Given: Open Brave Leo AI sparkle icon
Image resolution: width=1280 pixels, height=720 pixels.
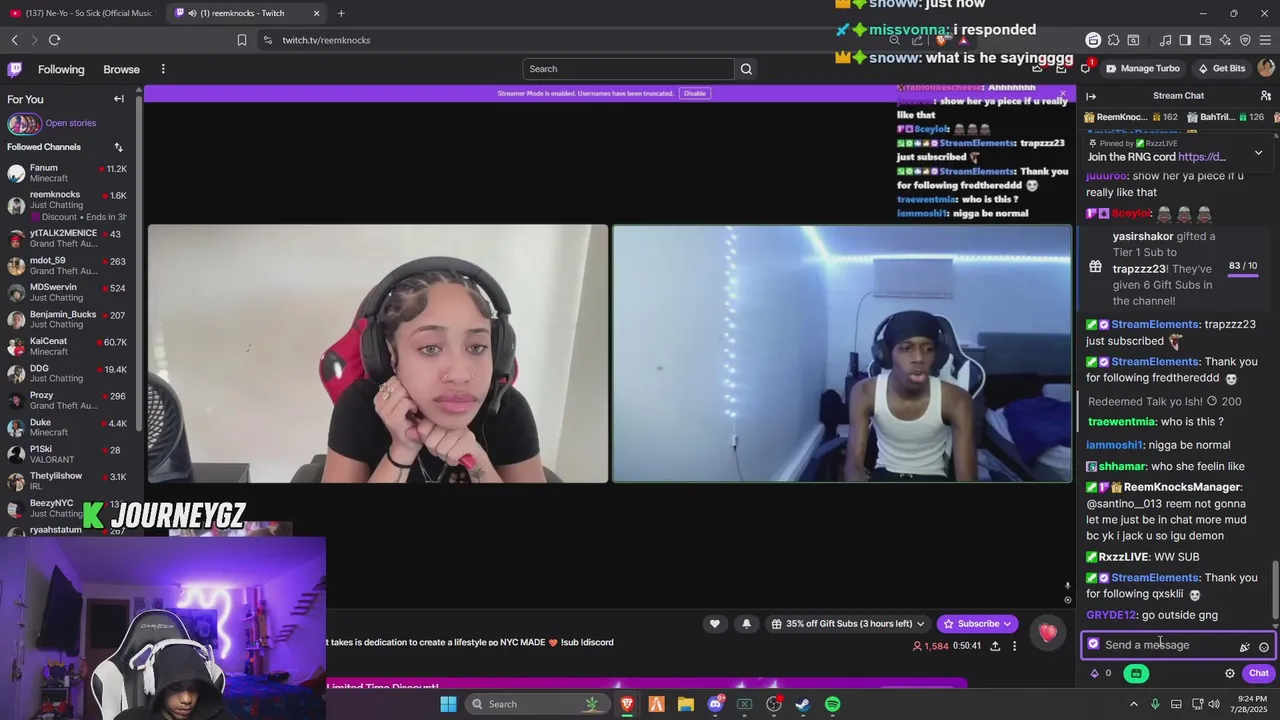Looking at the screenshot, I should [1225, 40].
